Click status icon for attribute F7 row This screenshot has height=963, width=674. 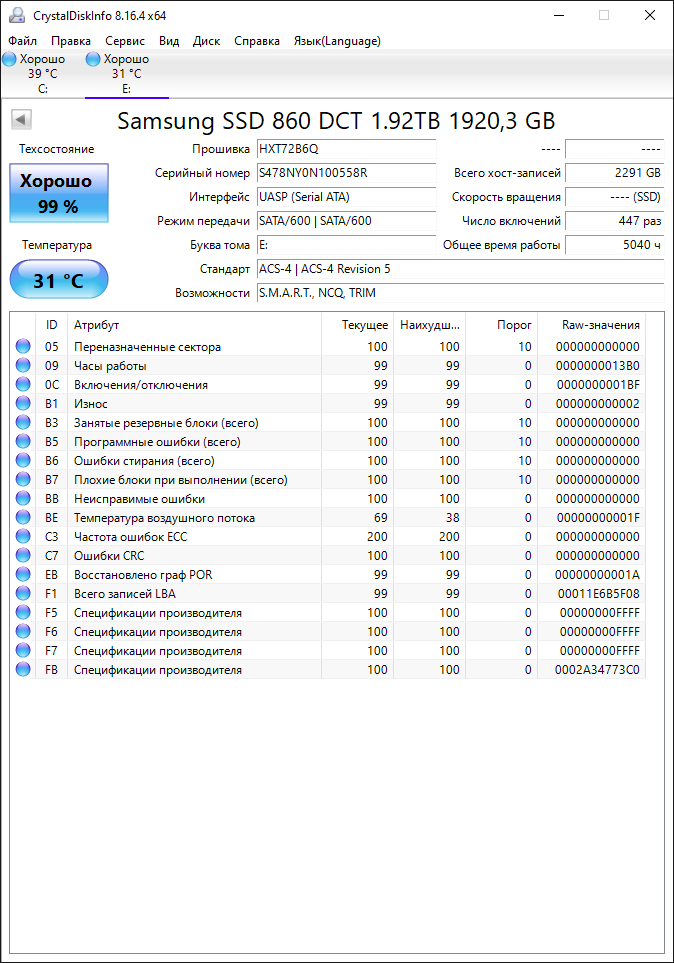(23, 651)
